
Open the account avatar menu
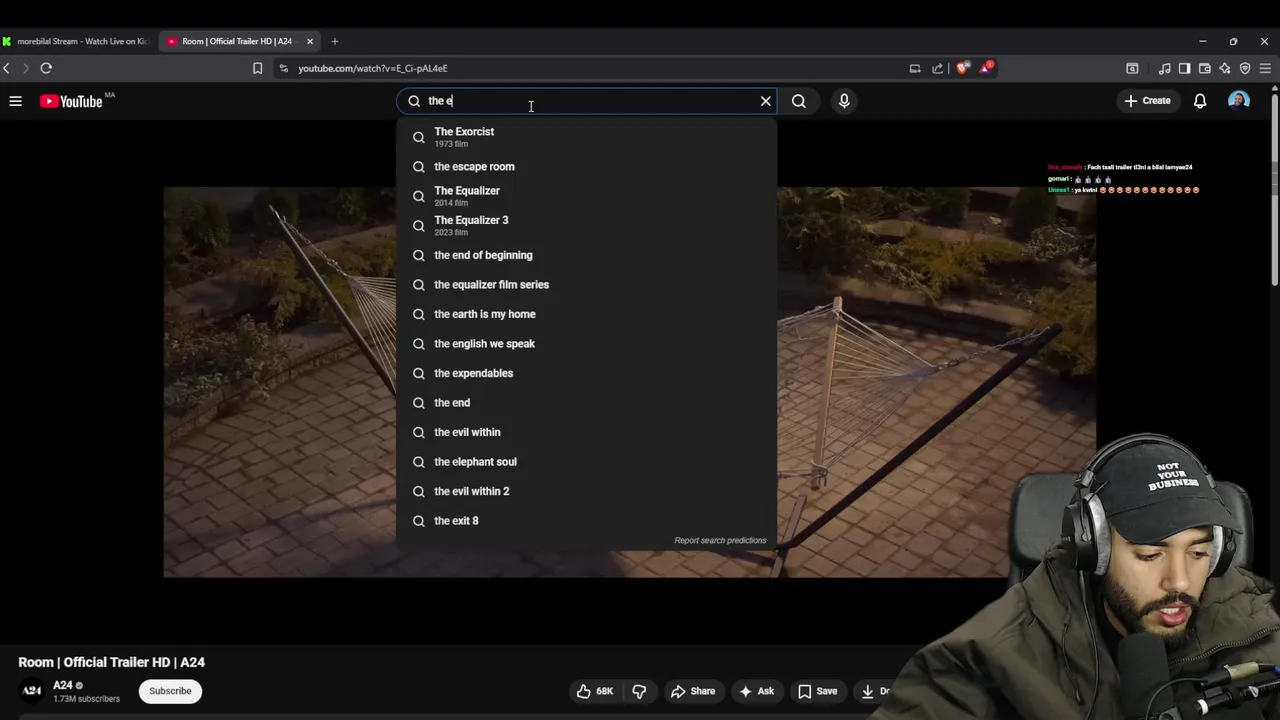[x=1239, y=101]
